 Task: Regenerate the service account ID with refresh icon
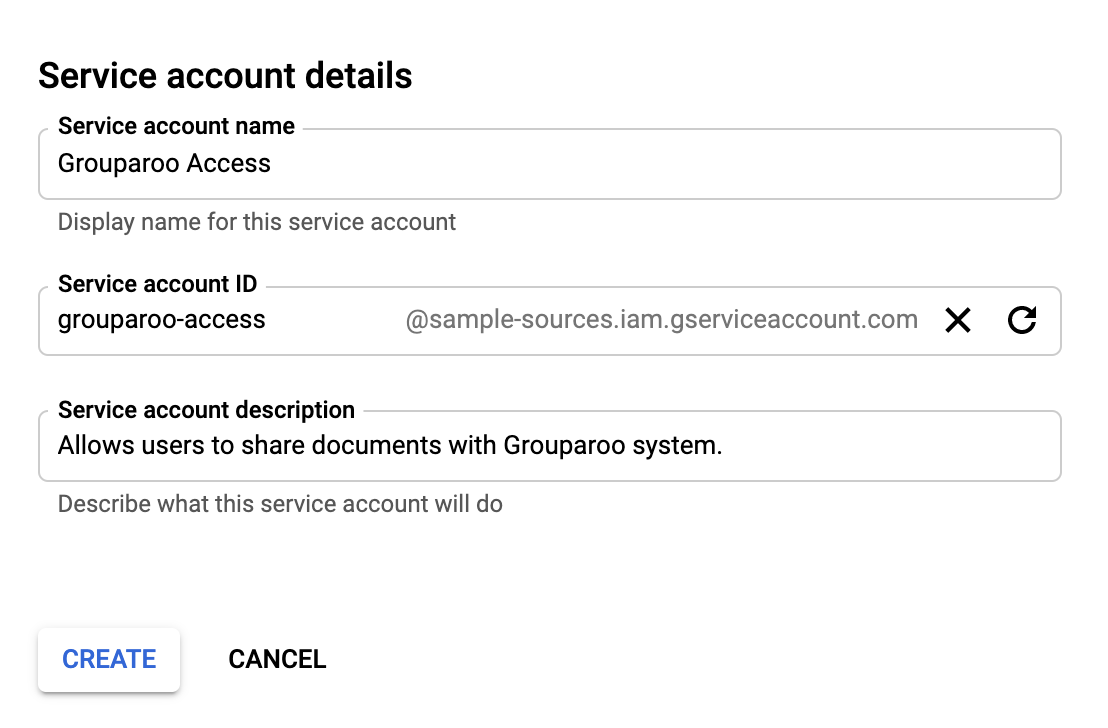point(1022,320)
